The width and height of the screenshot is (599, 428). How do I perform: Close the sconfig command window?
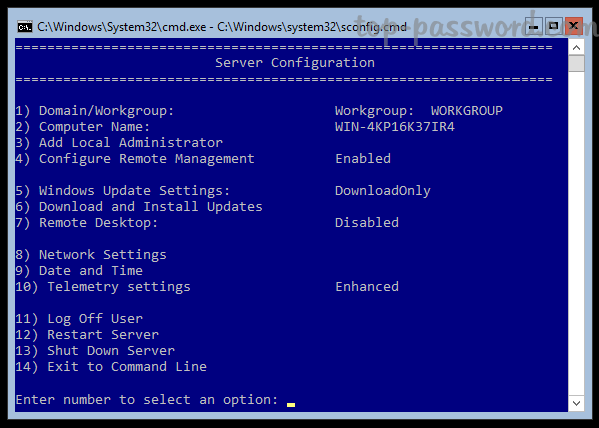[x=573, y=26]
